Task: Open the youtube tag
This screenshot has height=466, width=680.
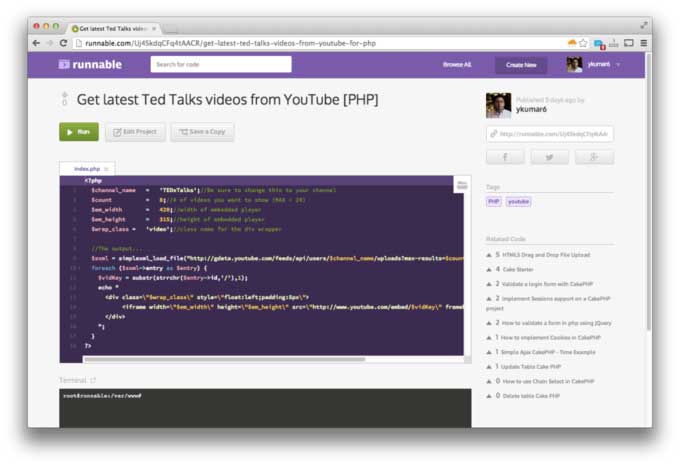Action: coord(518,201)
